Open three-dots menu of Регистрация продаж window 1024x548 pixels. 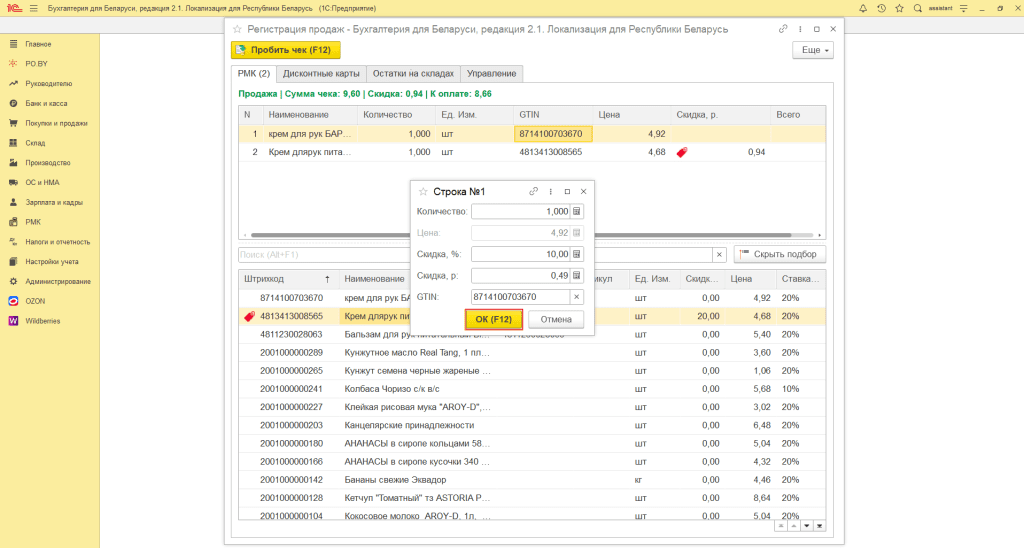[800, 29]
